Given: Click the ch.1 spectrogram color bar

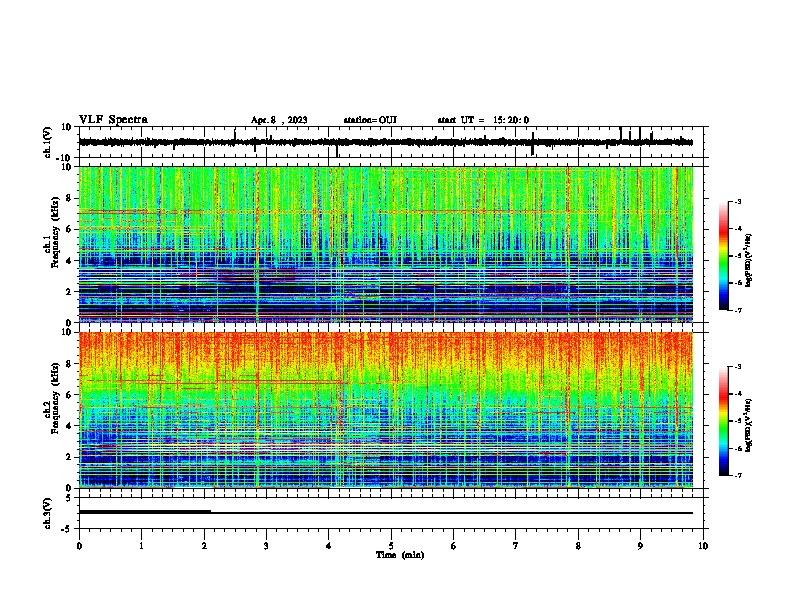Looking at the screenshot, I should 724,256.
